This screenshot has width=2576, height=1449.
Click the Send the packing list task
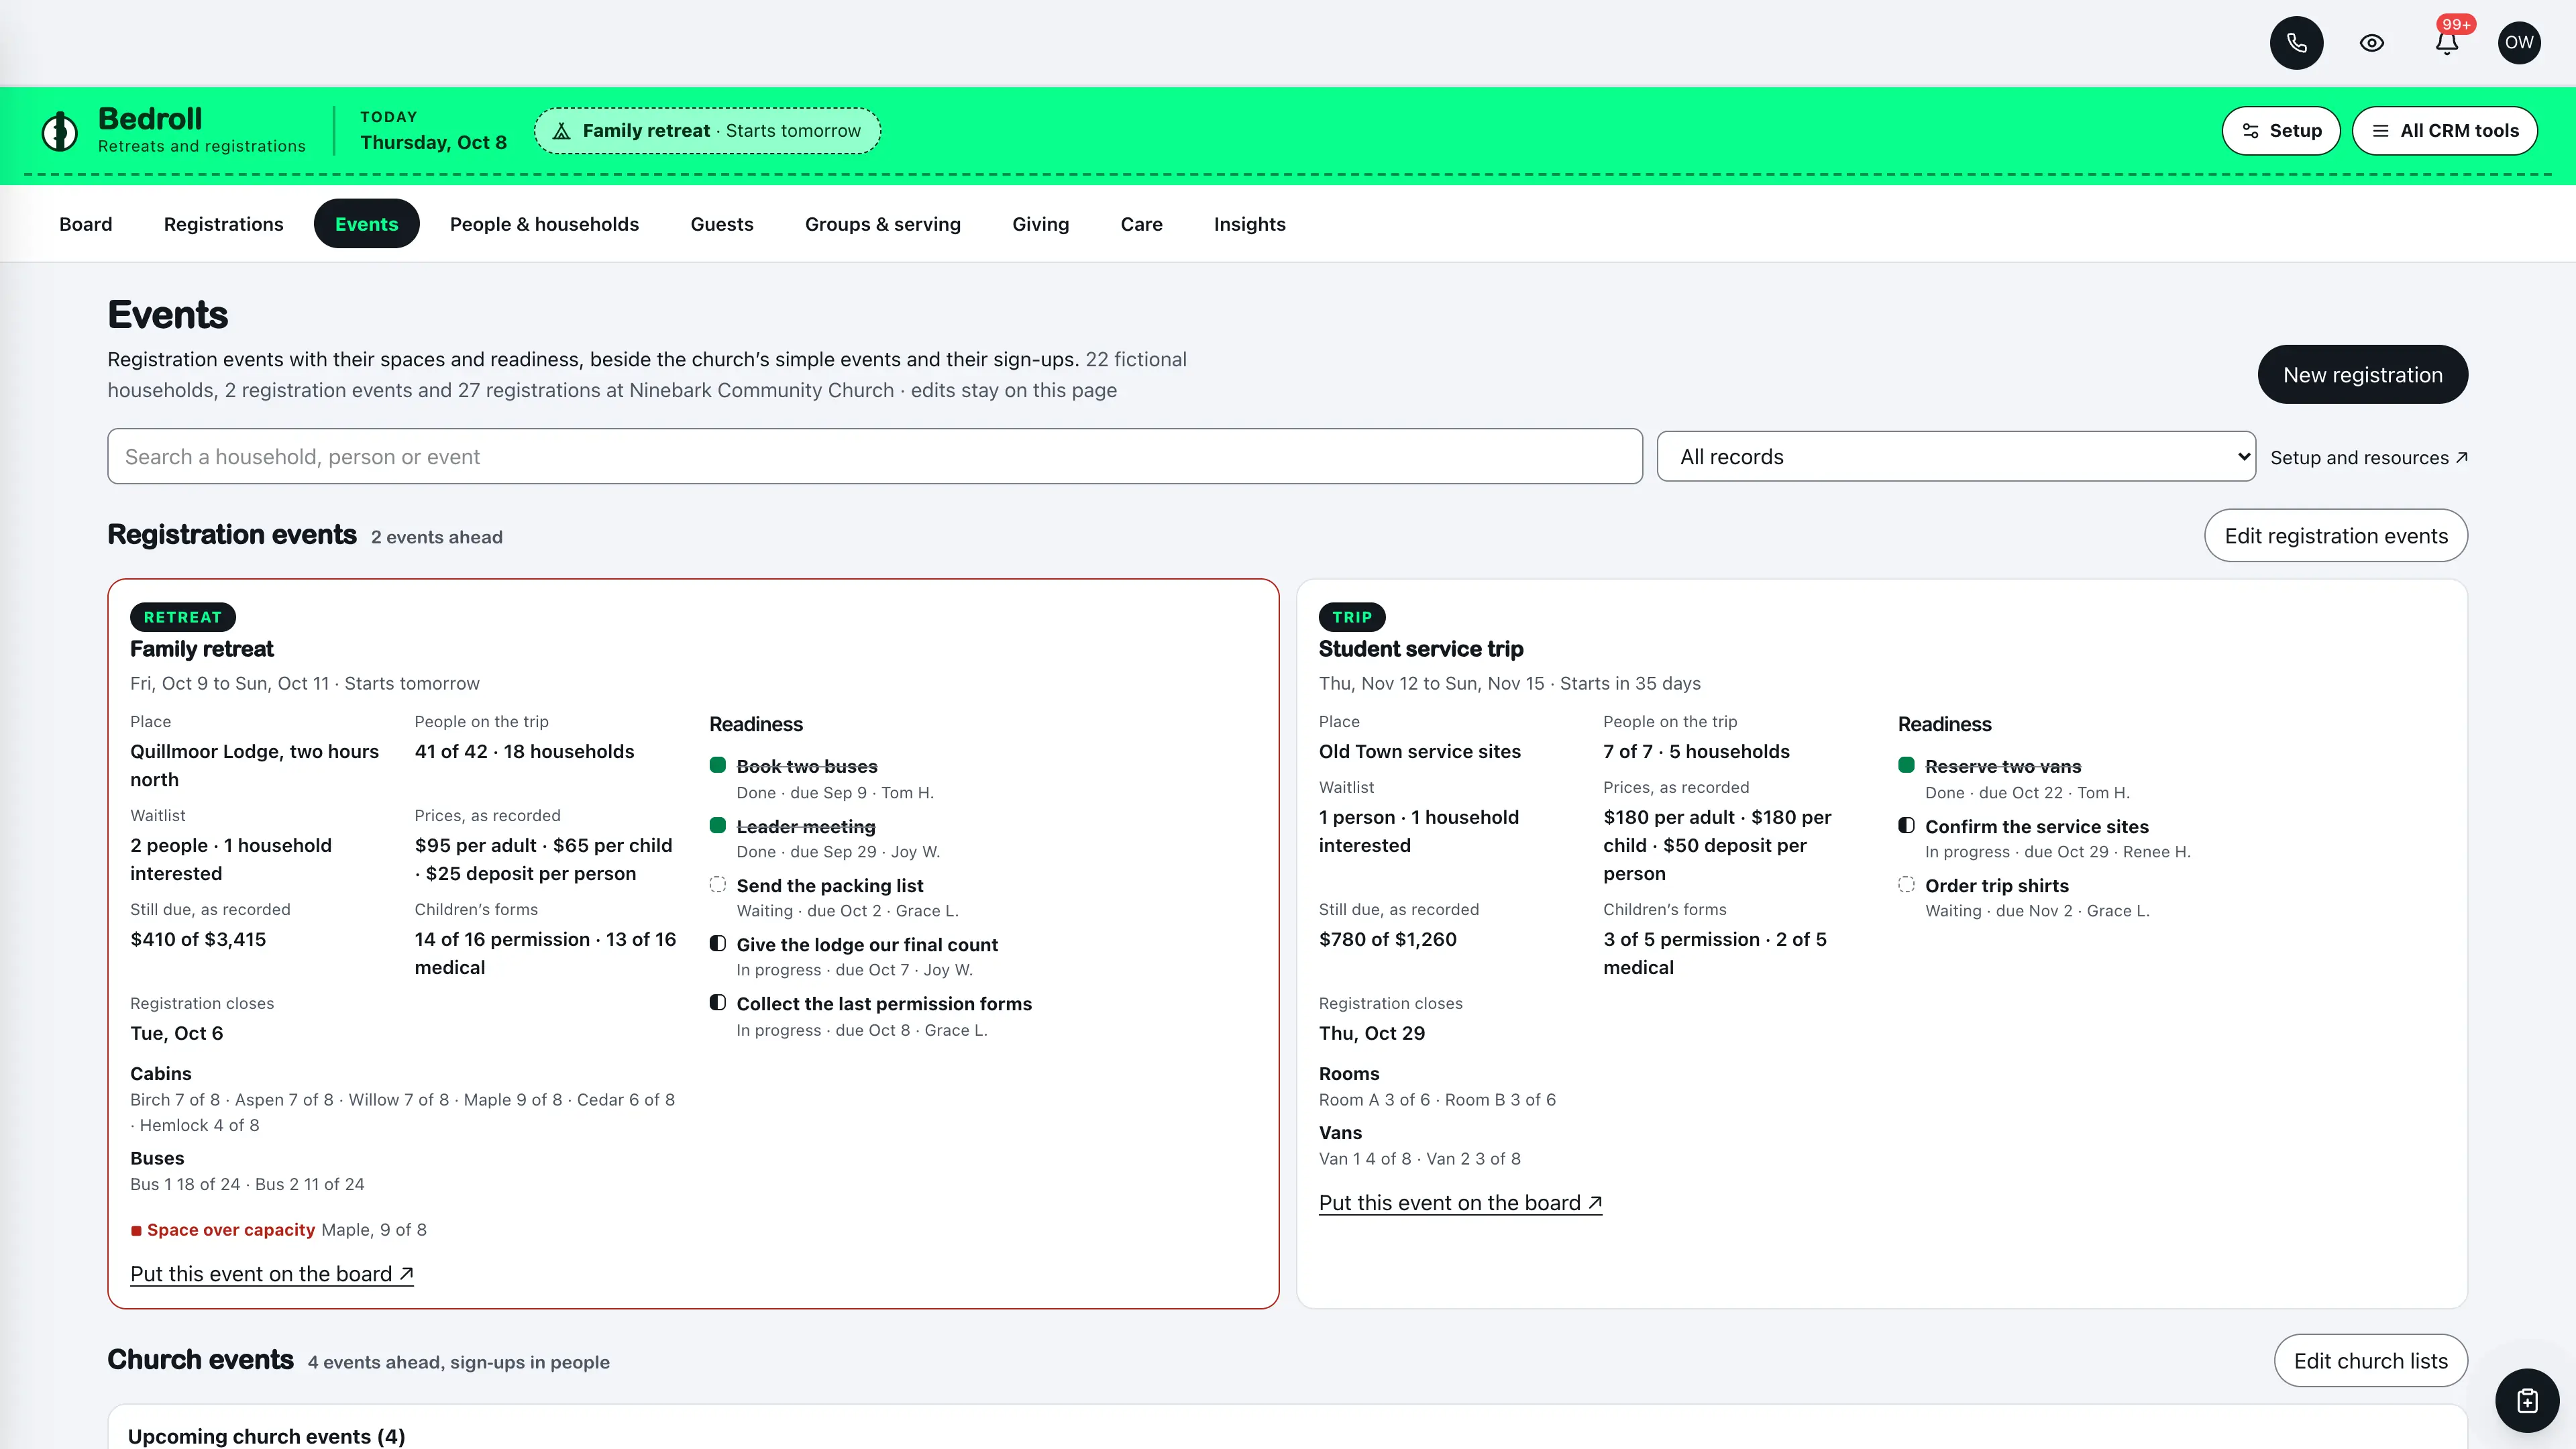click(x=830, y=886)
